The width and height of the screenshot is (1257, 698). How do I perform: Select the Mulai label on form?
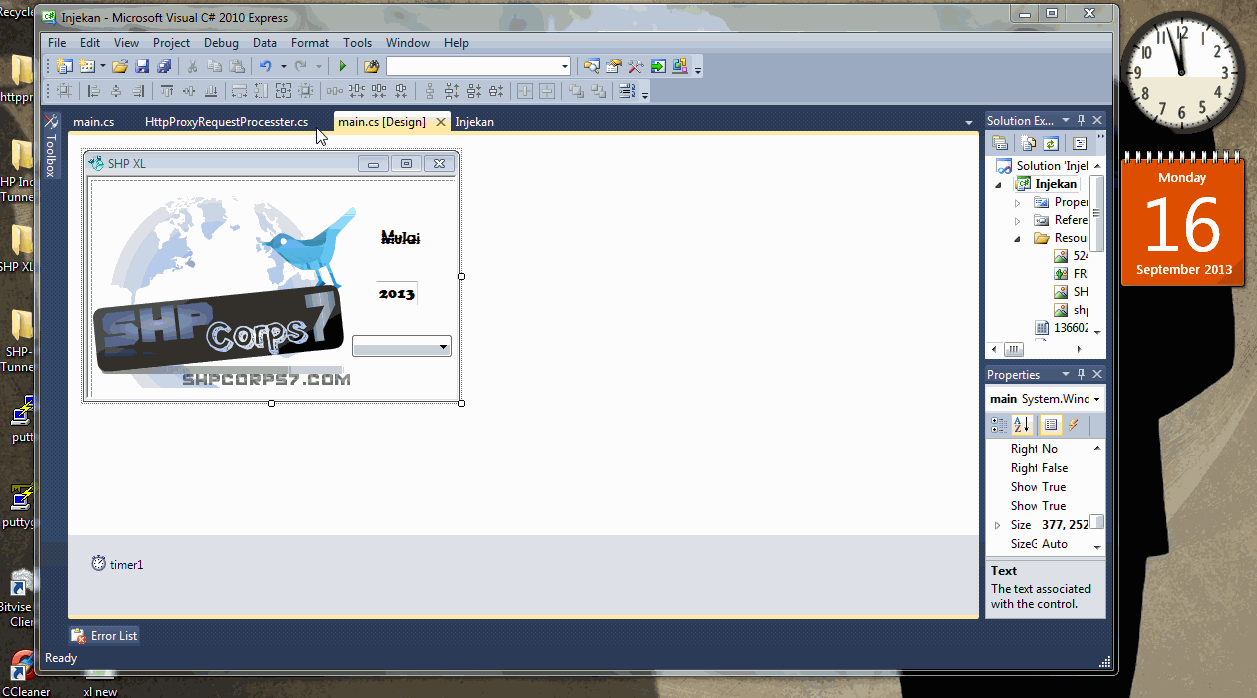click(x=401, y=238)
